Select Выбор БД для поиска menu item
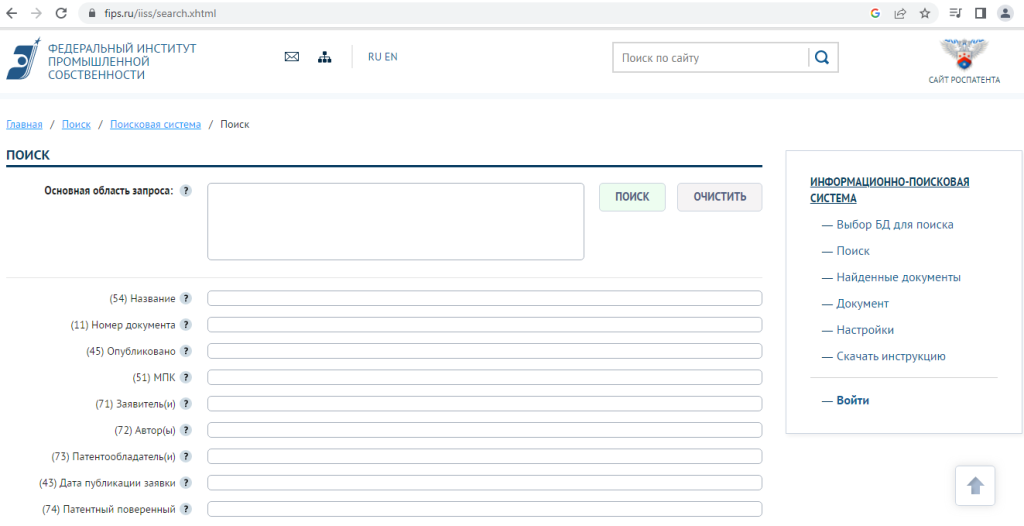Viewport: 1024px width, 526px height. tap(894, 225)
